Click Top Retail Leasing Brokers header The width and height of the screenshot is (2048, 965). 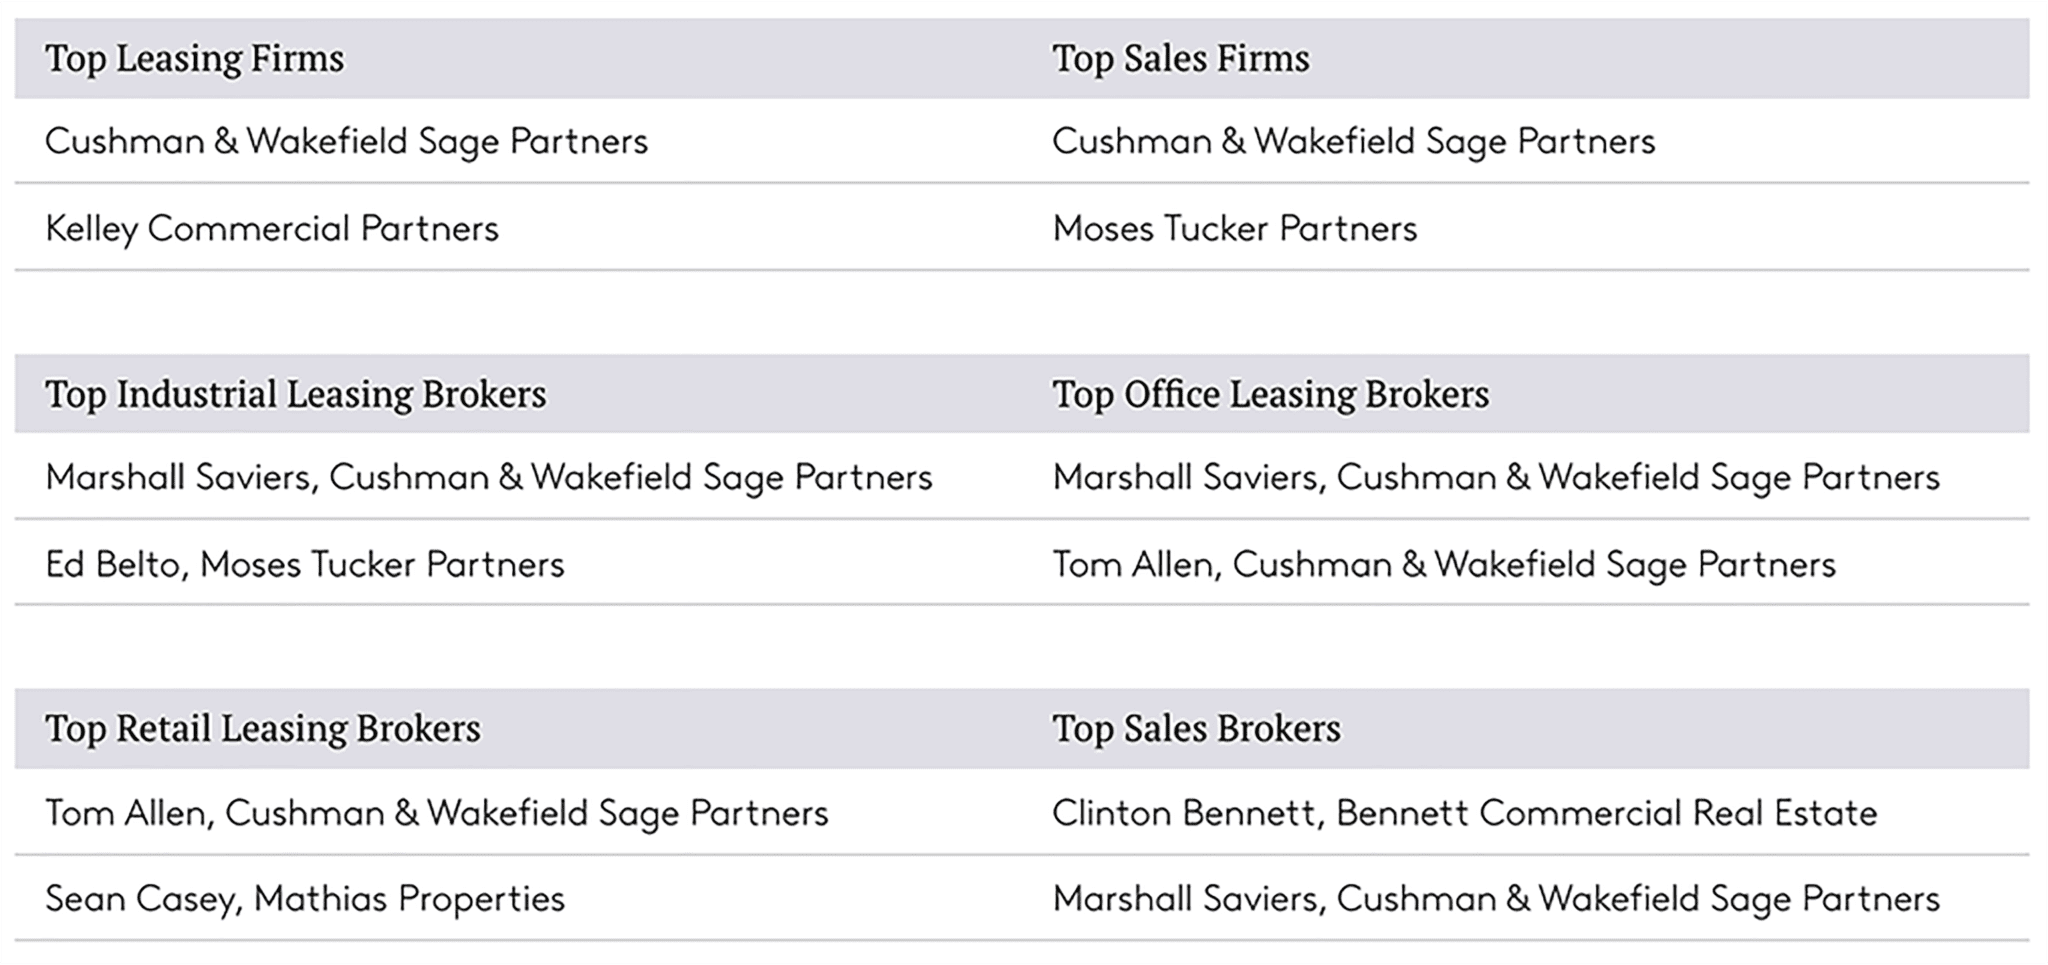point(263,729)
